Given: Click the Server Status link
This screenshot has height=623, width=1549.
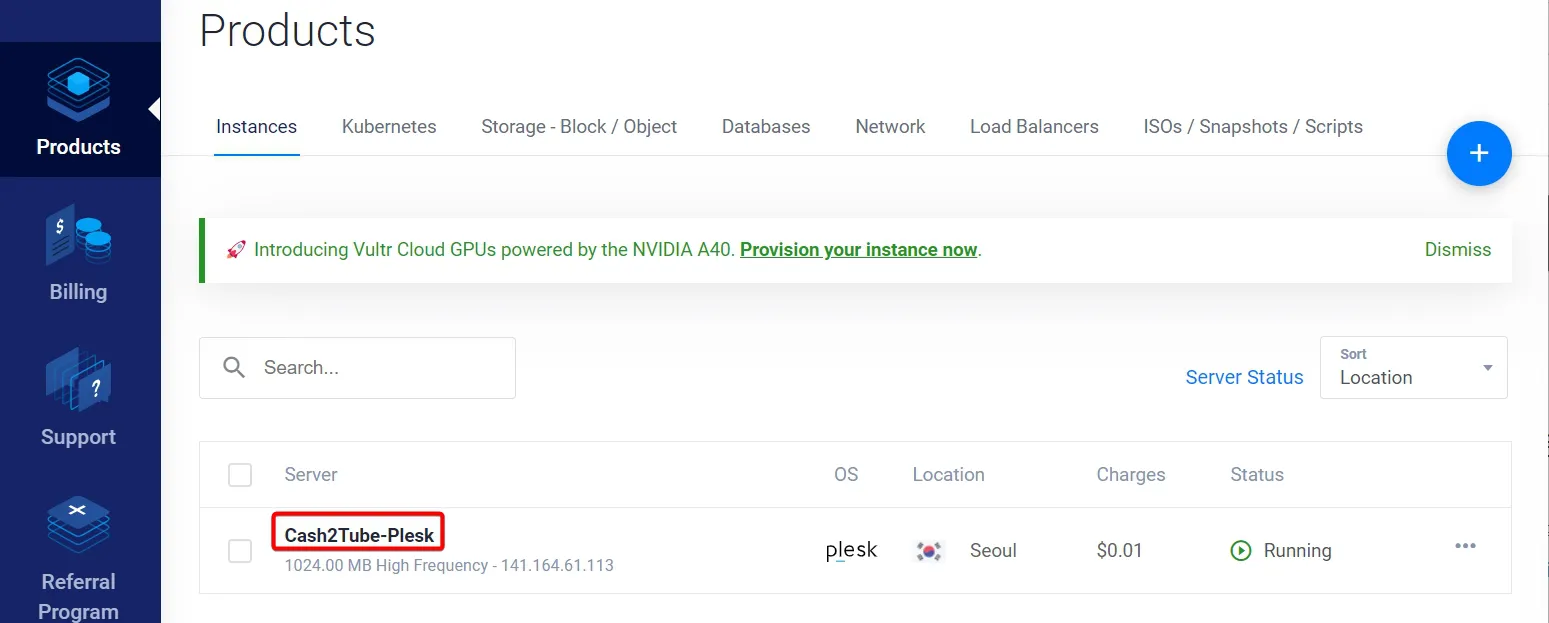Looking at the screenshot, I should [1244, 377].
